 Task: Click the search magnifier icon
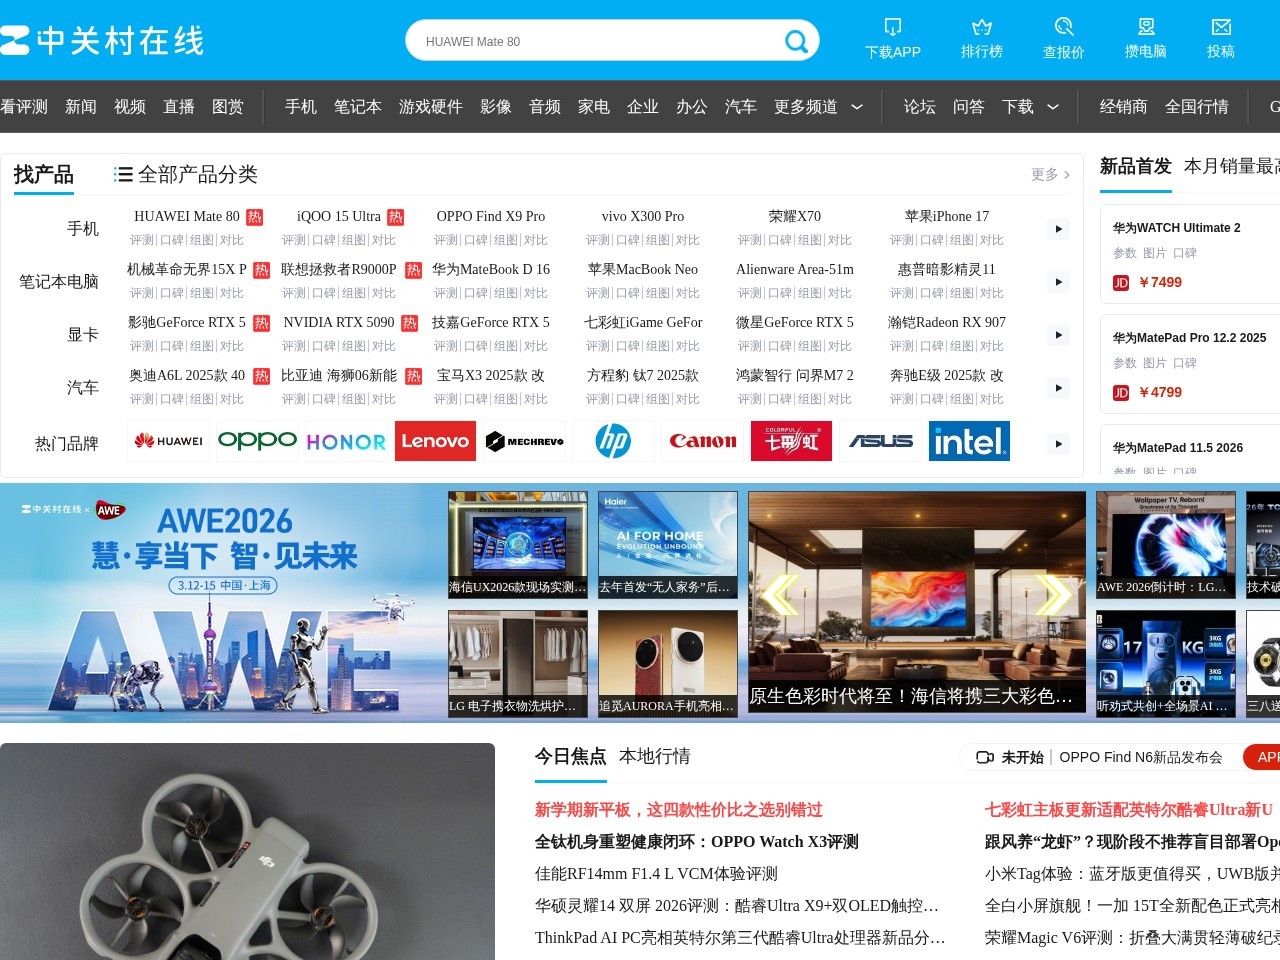pos(796,41)
